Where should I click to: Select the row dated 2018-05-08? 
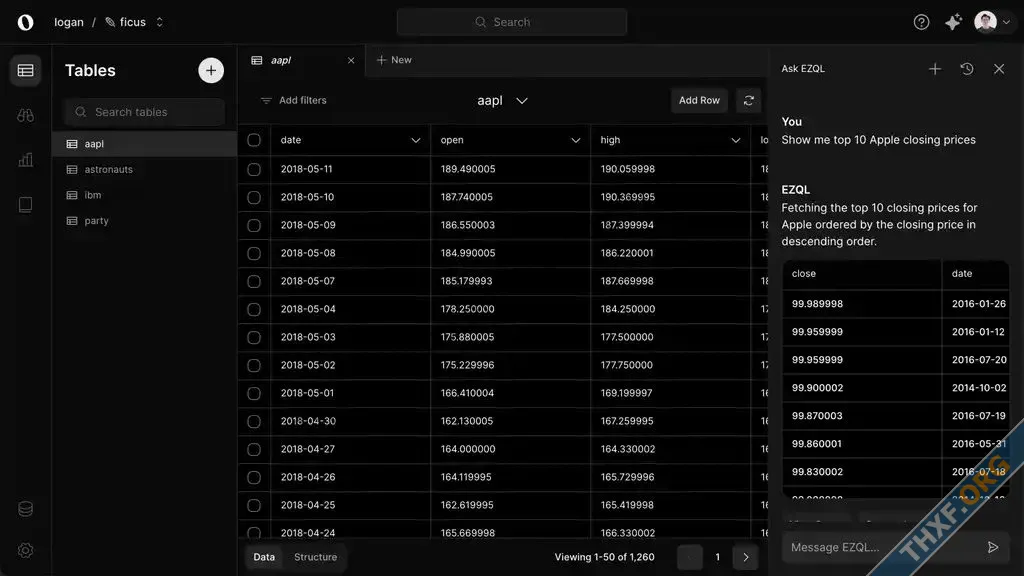[x=254, y=253]
